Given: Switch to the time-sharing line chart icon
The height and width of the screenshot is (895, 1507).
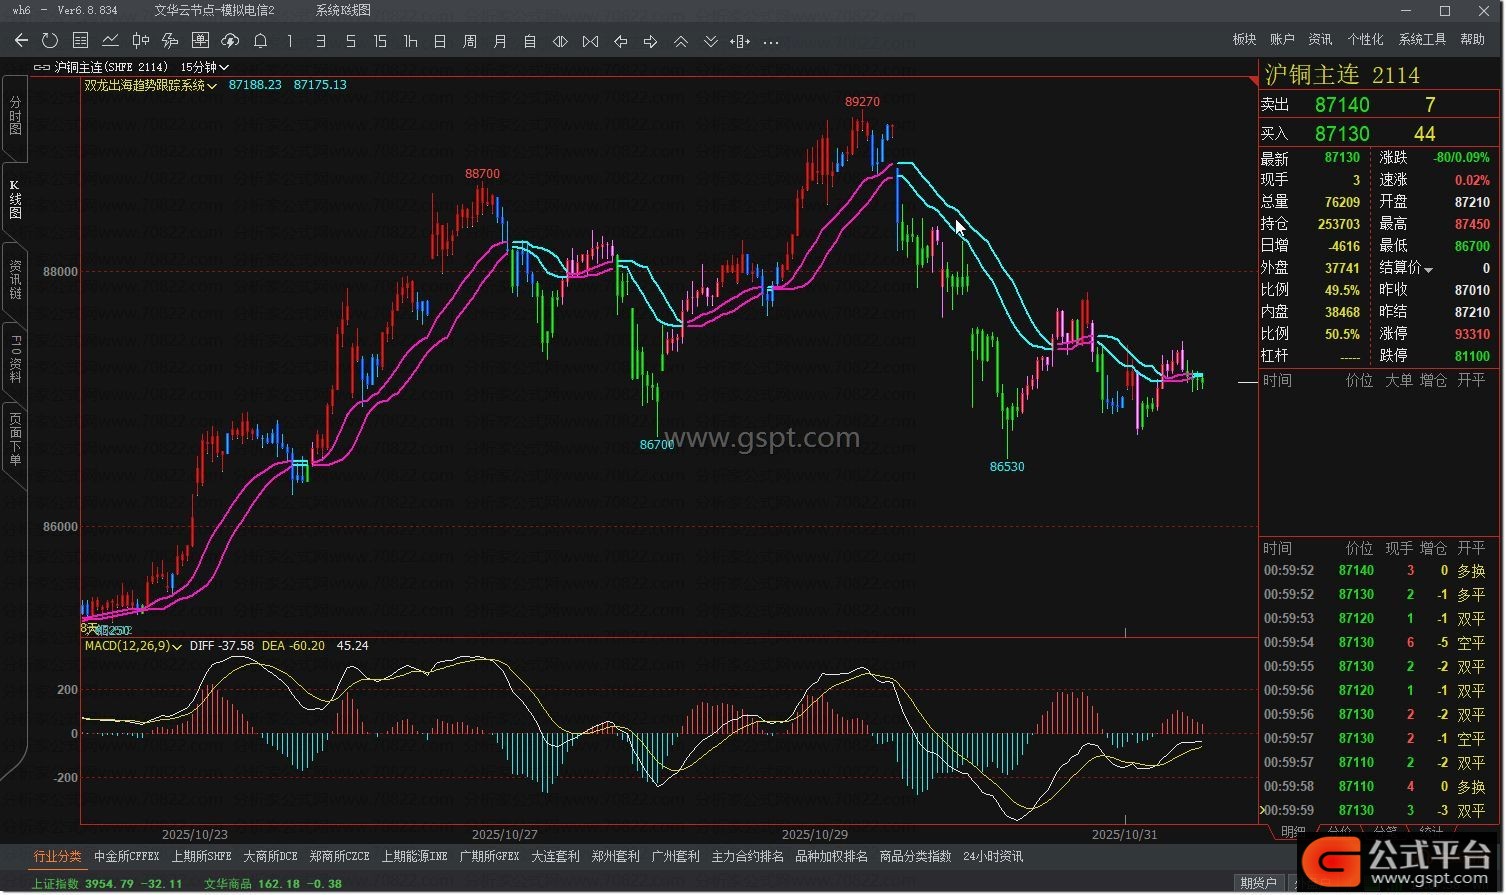Looking at the screenshot, I should click(111, 41).
